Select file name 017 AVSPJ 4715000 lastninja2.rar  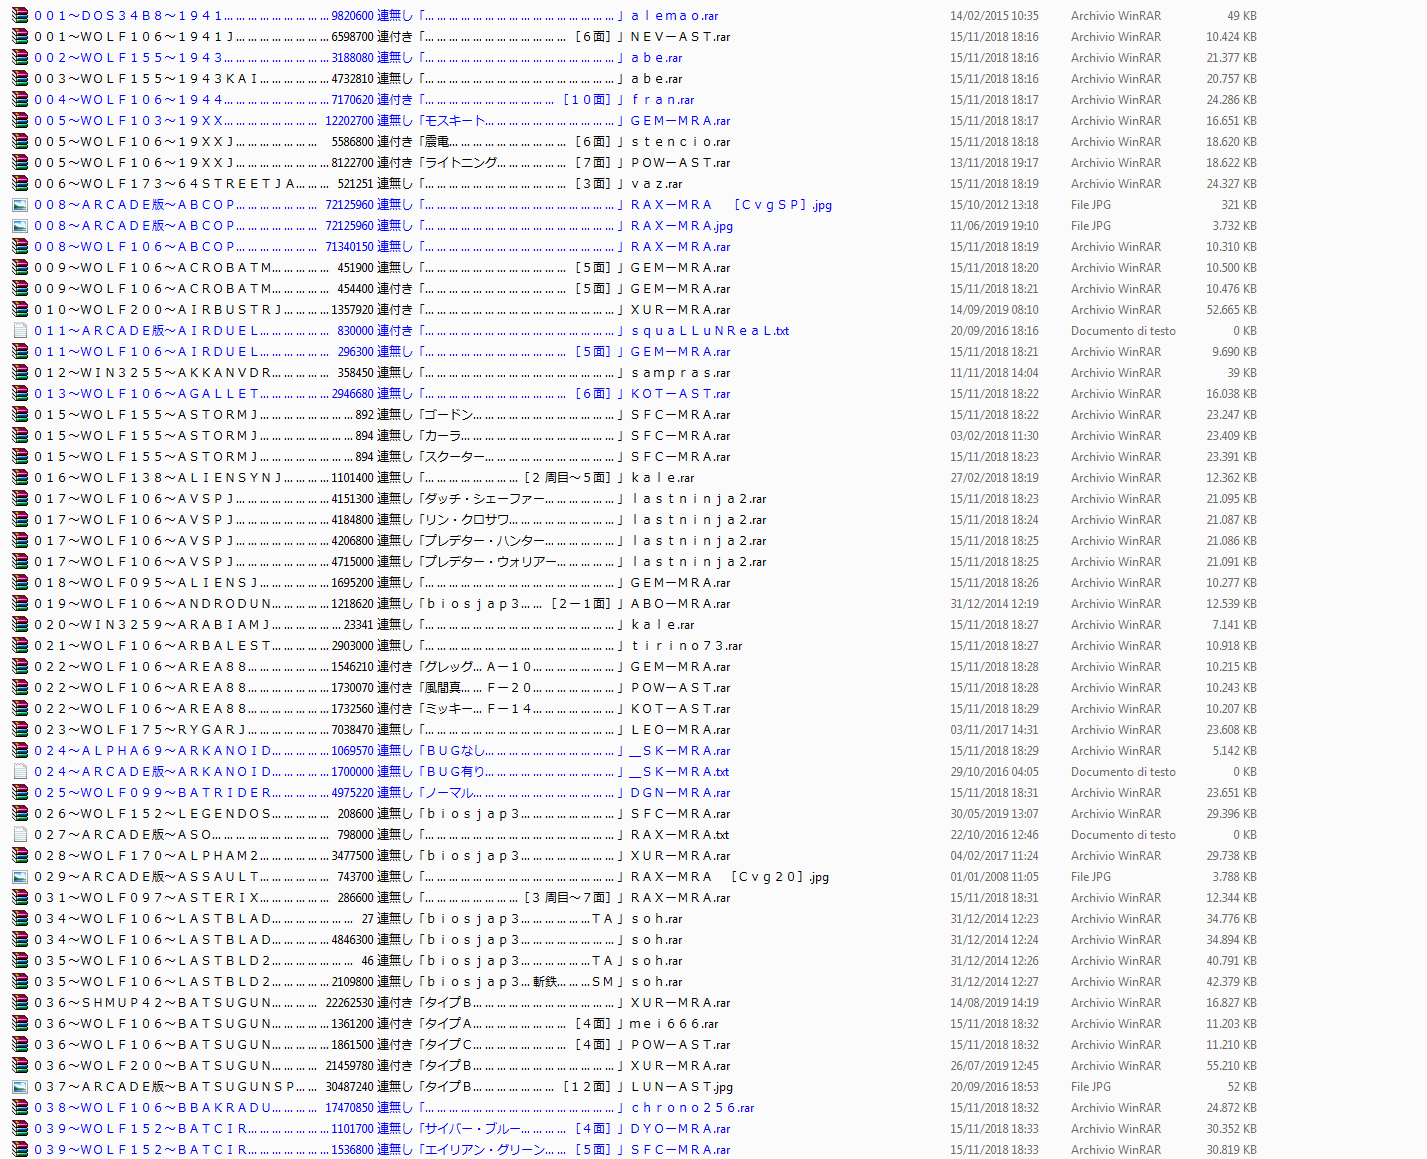click(400, 562)
